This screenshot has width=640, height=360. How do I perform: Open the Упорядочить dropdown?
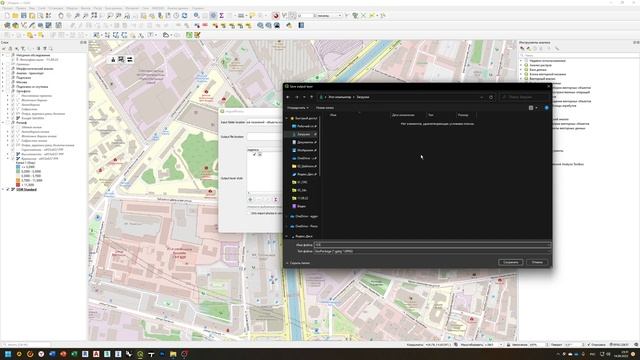tap(298, 108)
